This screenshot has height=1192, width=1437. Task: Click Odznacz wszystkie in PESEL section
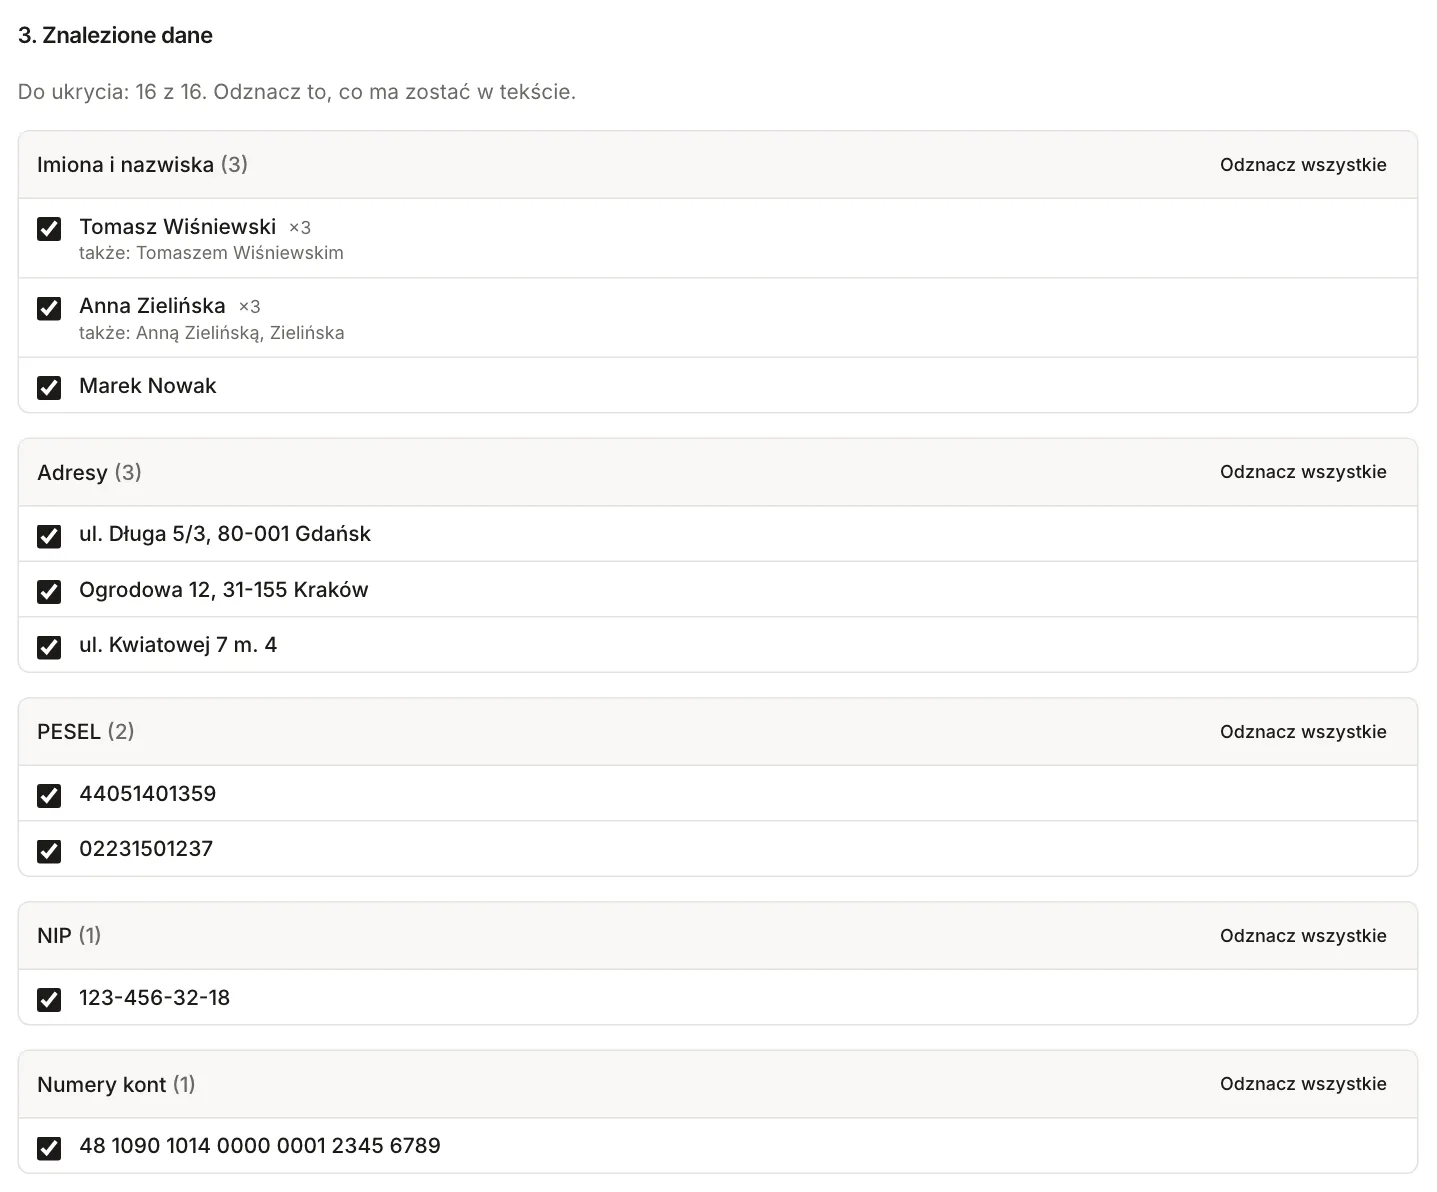[1303, 732]
